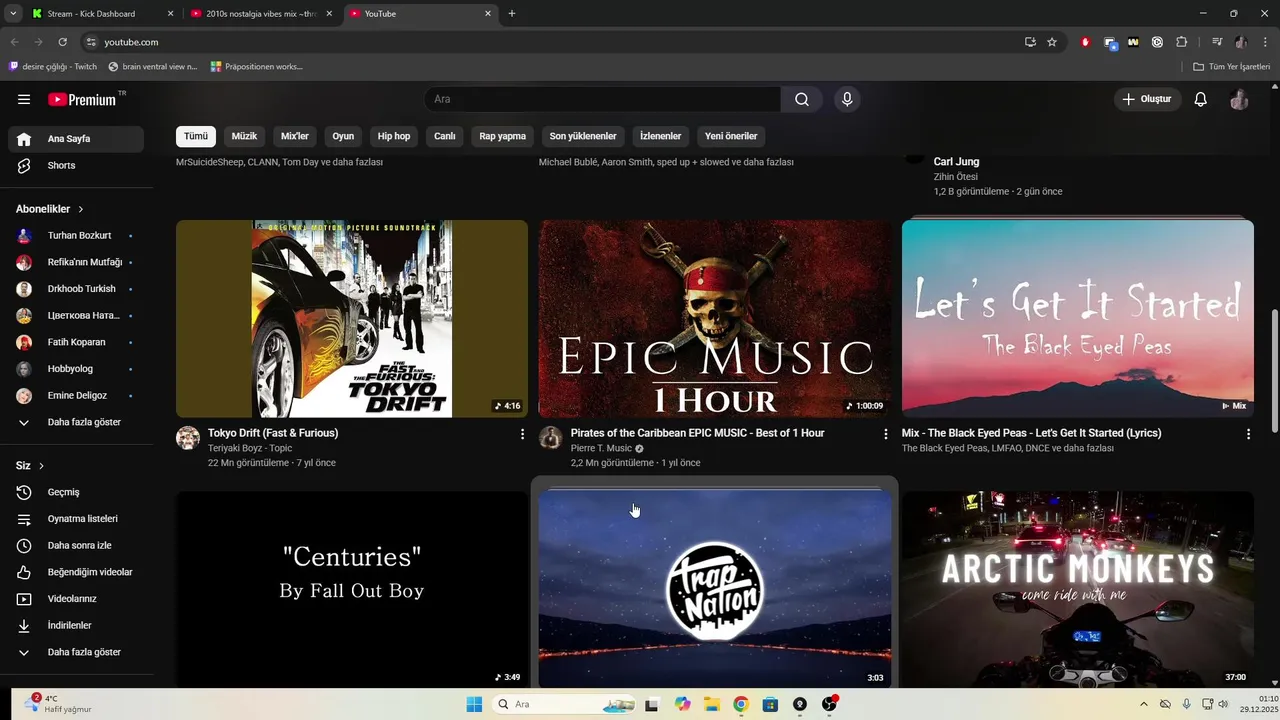Select the Son yüklenenler chip
The width and height of the screenshot is (1280, 720).
(583, 136)
